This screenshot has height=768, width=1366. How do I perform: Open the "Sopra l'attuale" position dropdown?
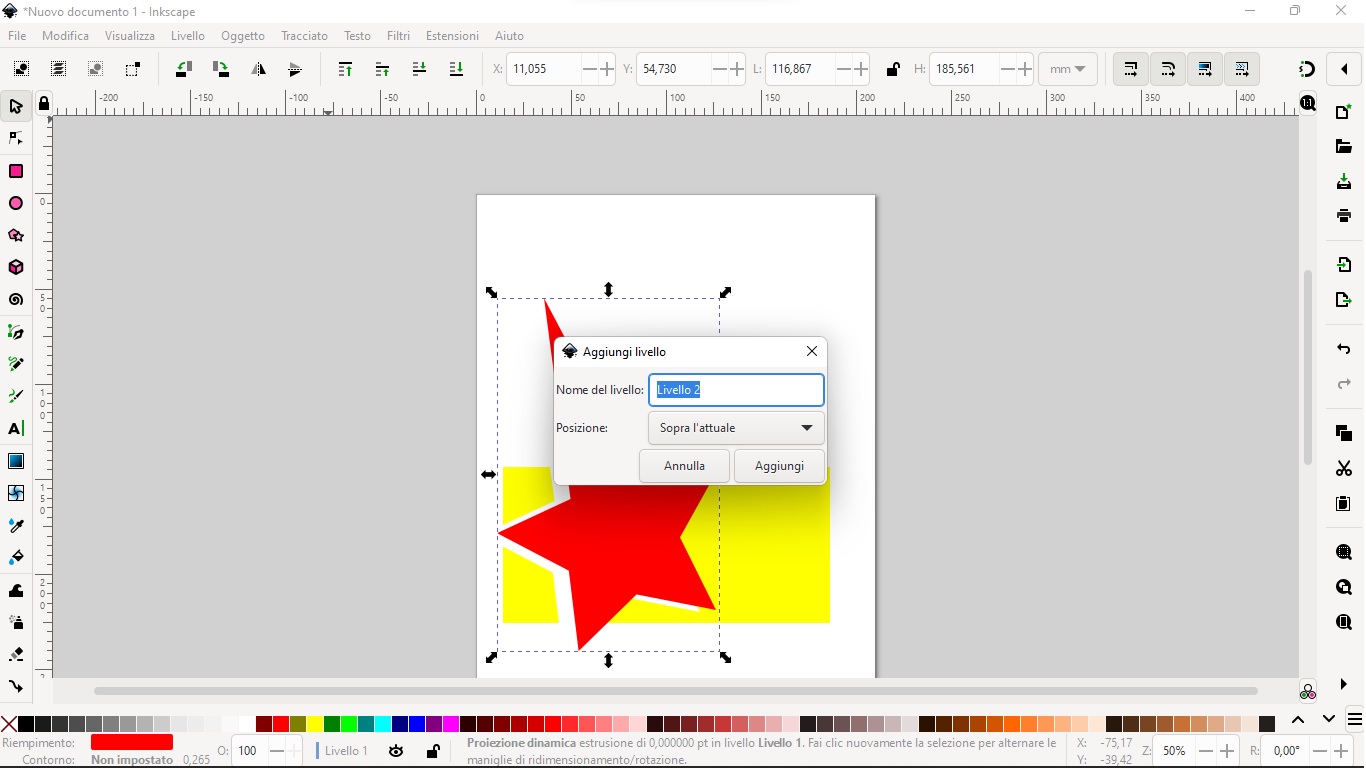pos(735,428)
